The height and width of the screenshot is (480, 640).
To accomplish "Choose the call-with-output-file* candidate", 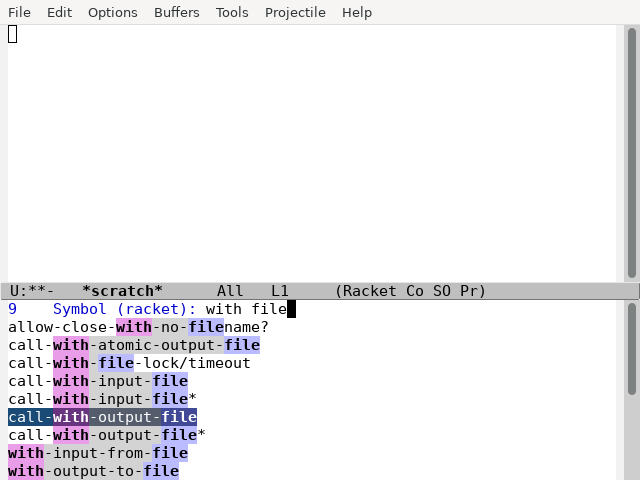I will pyautogui.click(x=107, y=435).
